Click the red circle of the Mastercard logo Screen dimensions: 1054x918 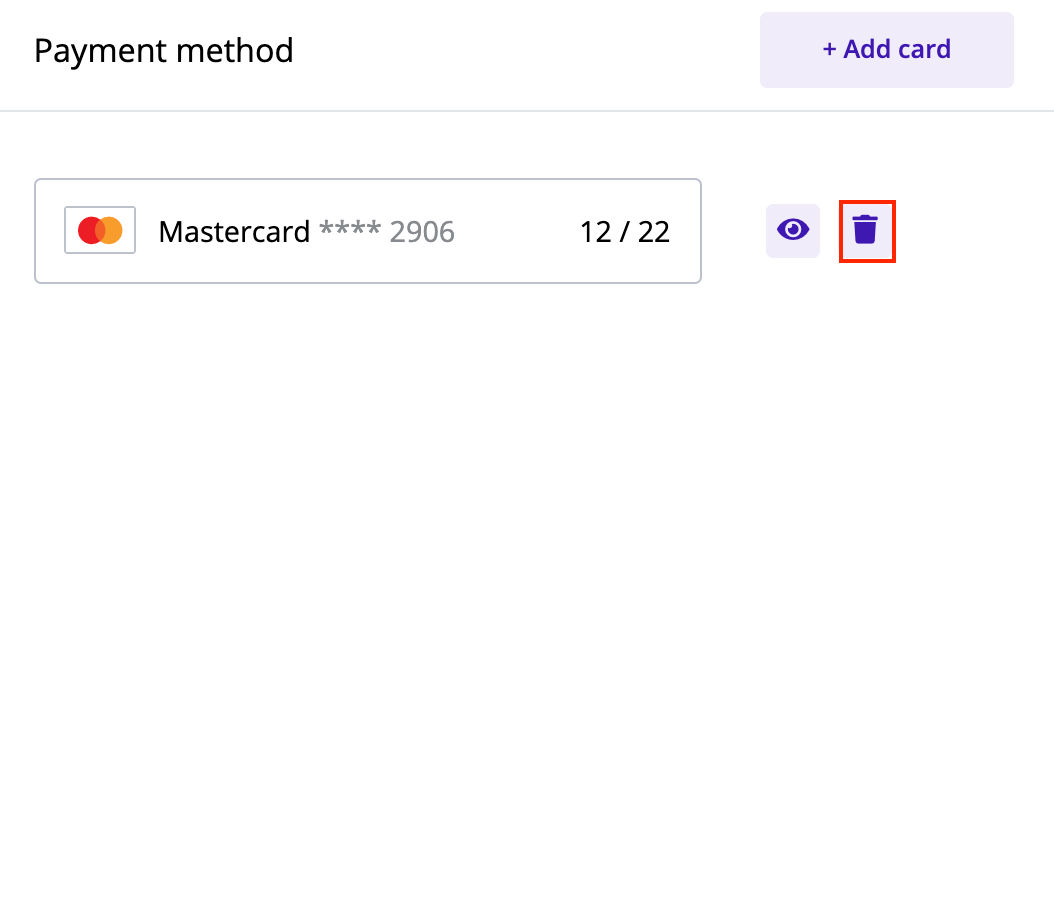tap(87, 230)
